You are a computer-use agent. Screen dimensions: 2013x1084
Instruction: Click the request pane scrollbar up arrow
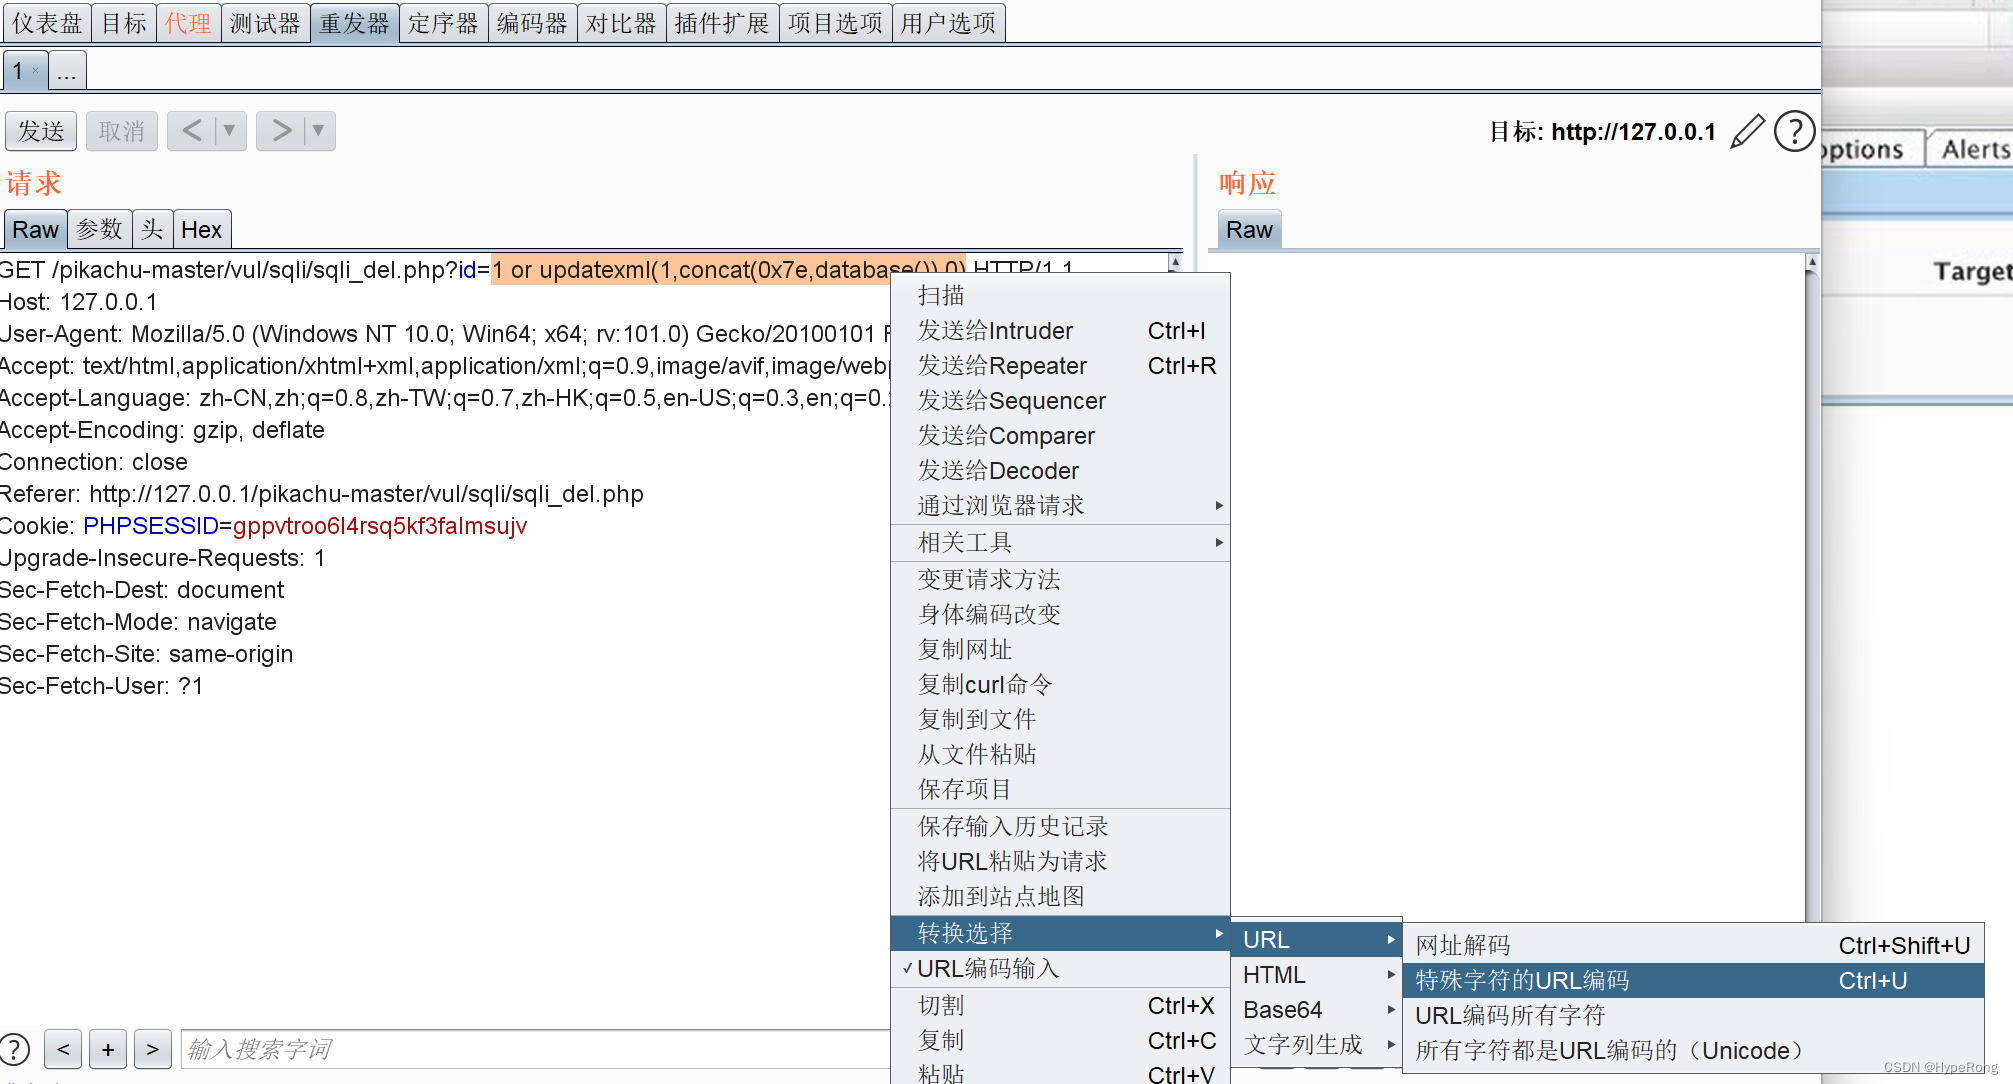[x=1175, y=262]
